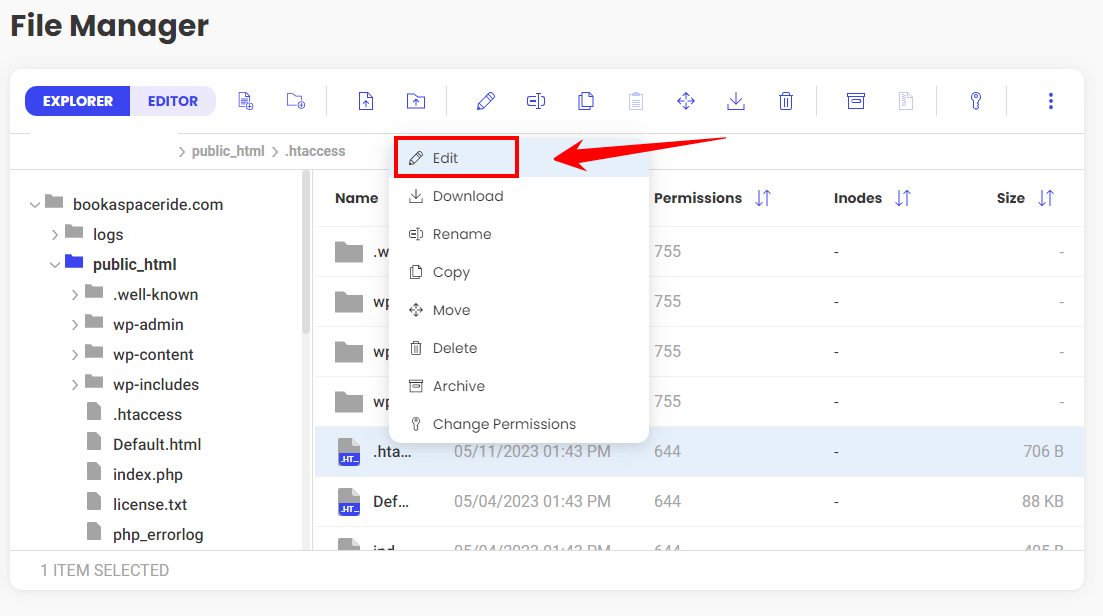Expand the wp-content folder chevron

pos(75,355)
